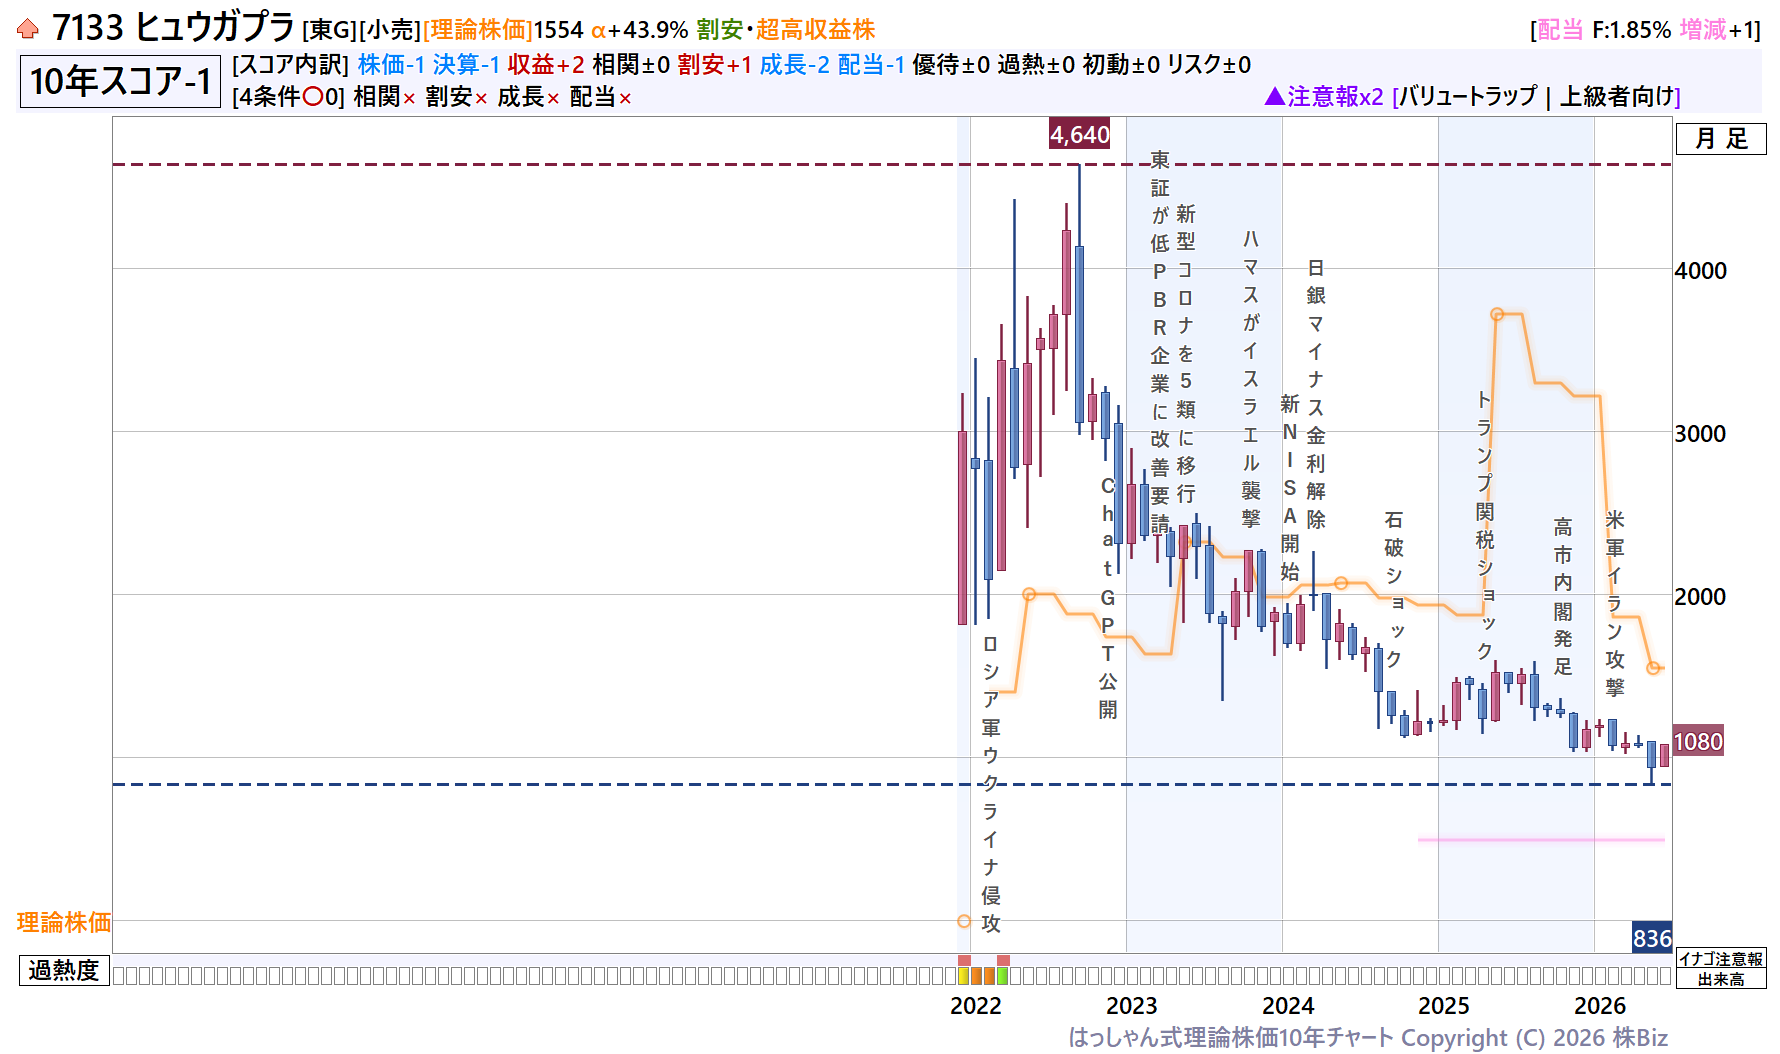The image size is (1780, 1054).
Task: Click the 4000 price axis label
Action: (x=1701, y=271)
